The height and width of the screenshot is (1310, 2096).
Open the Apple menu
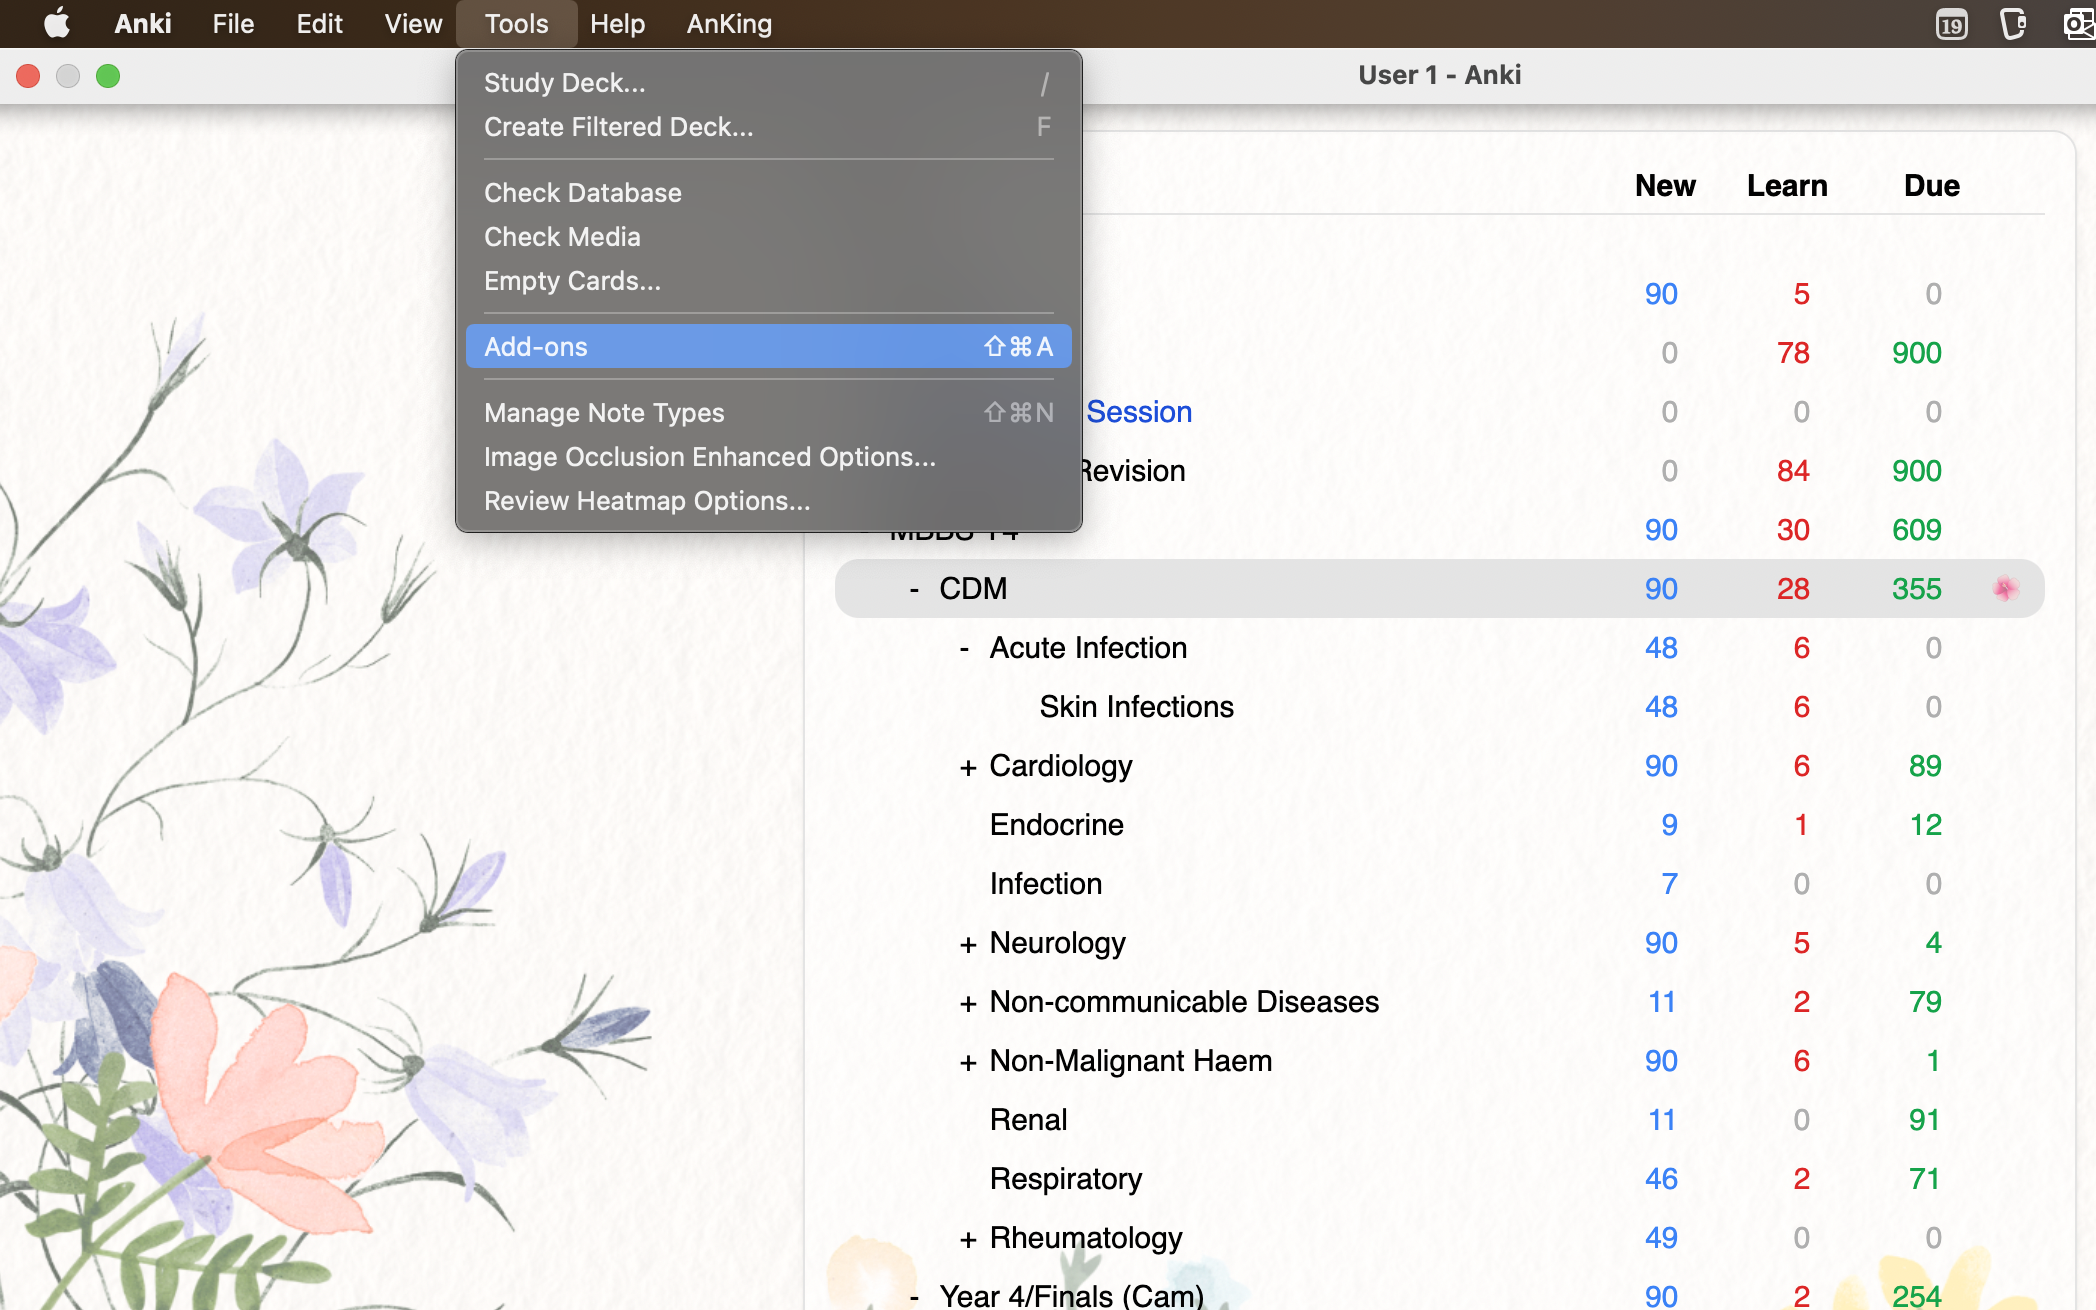pos(57,23)
